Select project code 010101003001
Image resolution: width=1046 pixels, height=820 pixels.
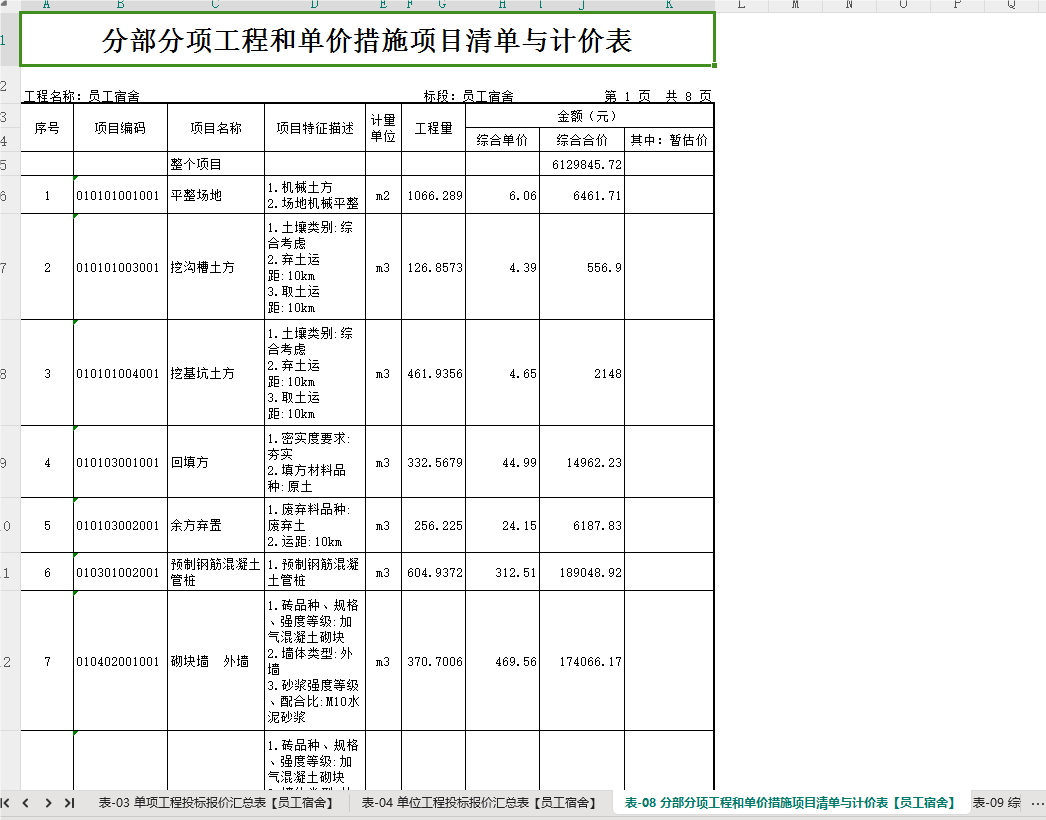click(120, 268)
